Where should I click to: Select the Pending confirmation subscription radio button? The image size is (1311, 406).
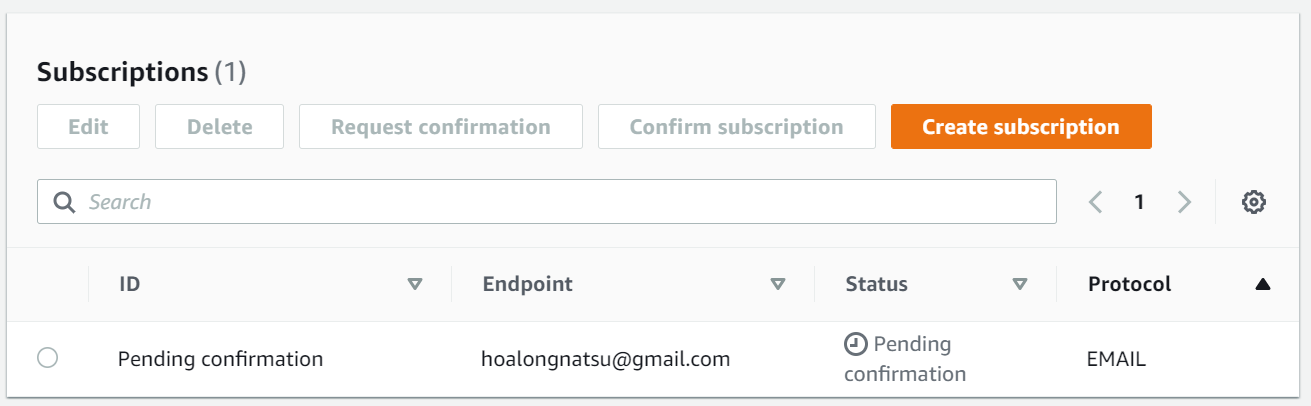47,358
